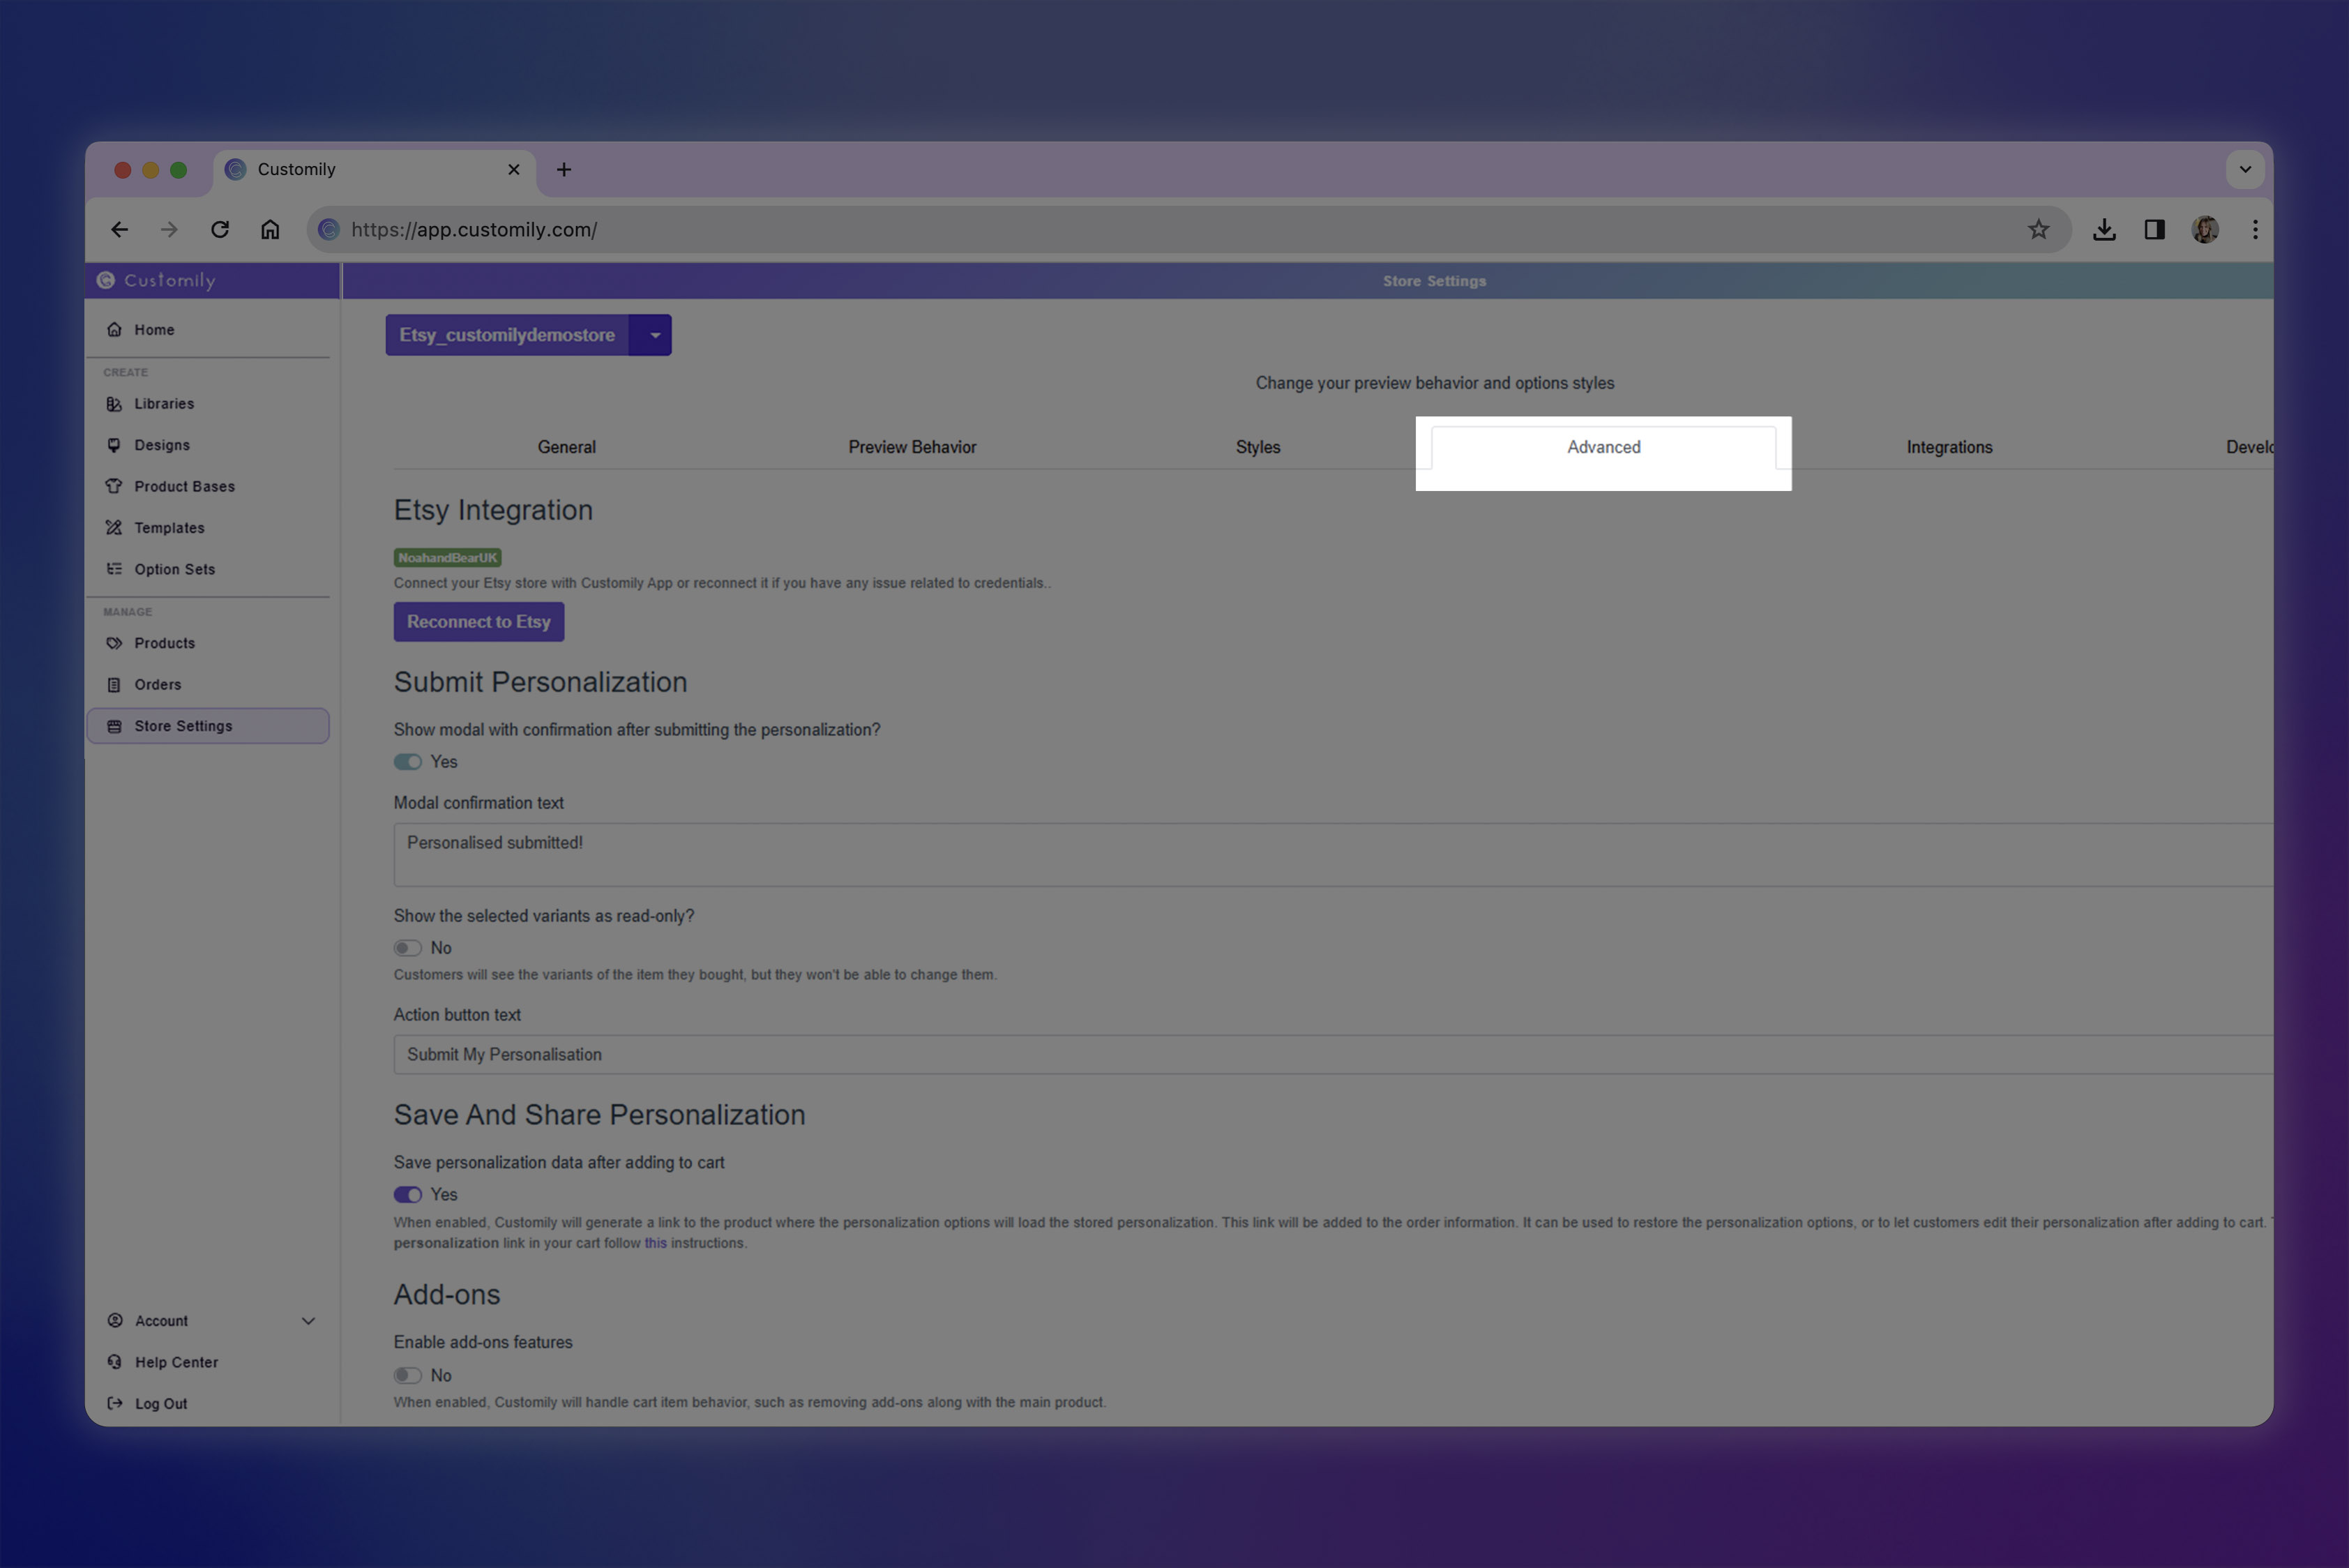The height and width of the screenshot is (1568, 2349).
Task: Select the Advanced tab
Action: 1604,447
